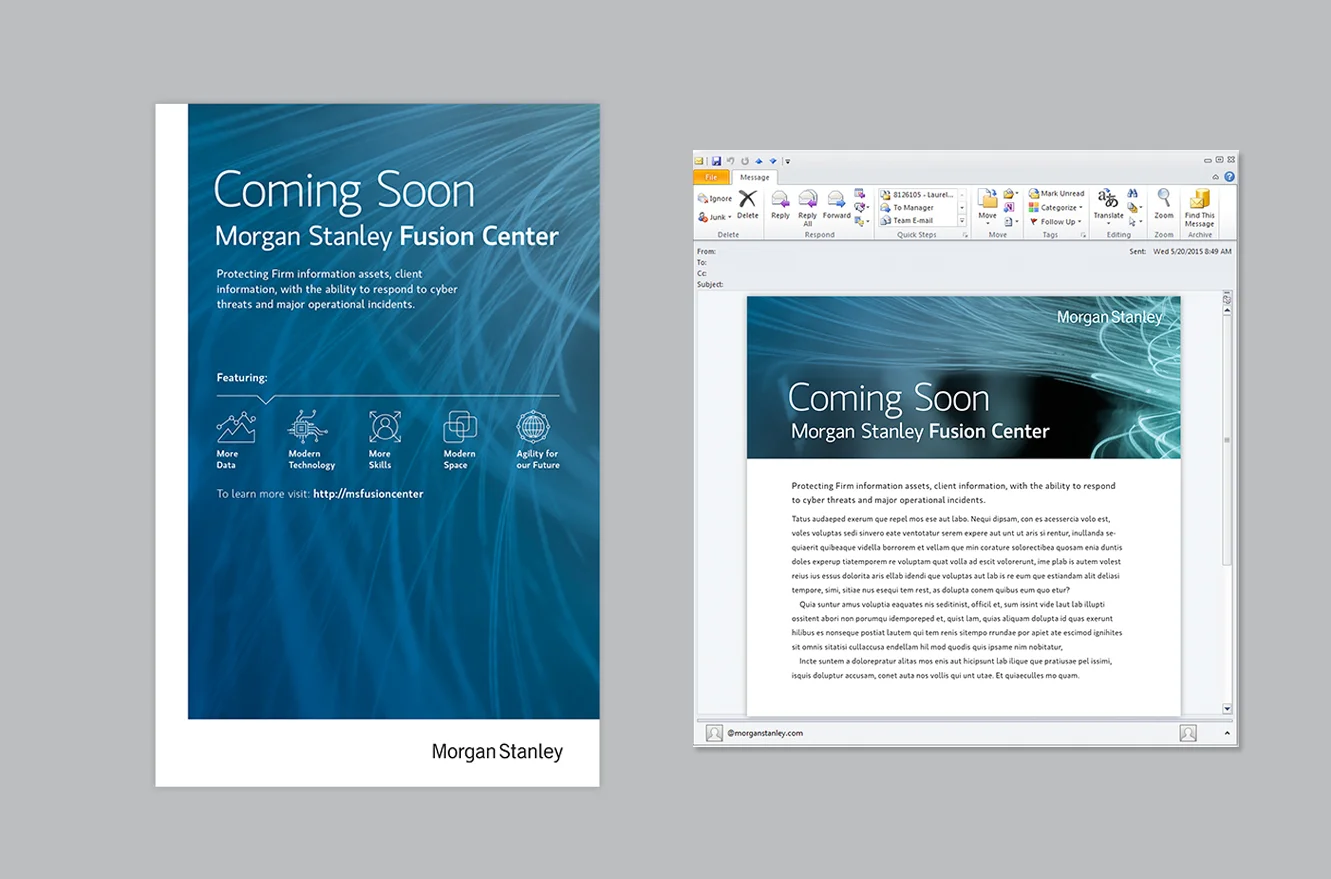This screenshot has width=1331, height=879.
Task: Click the ruler toggle above message scrollbar
Action: point(1227,298)
